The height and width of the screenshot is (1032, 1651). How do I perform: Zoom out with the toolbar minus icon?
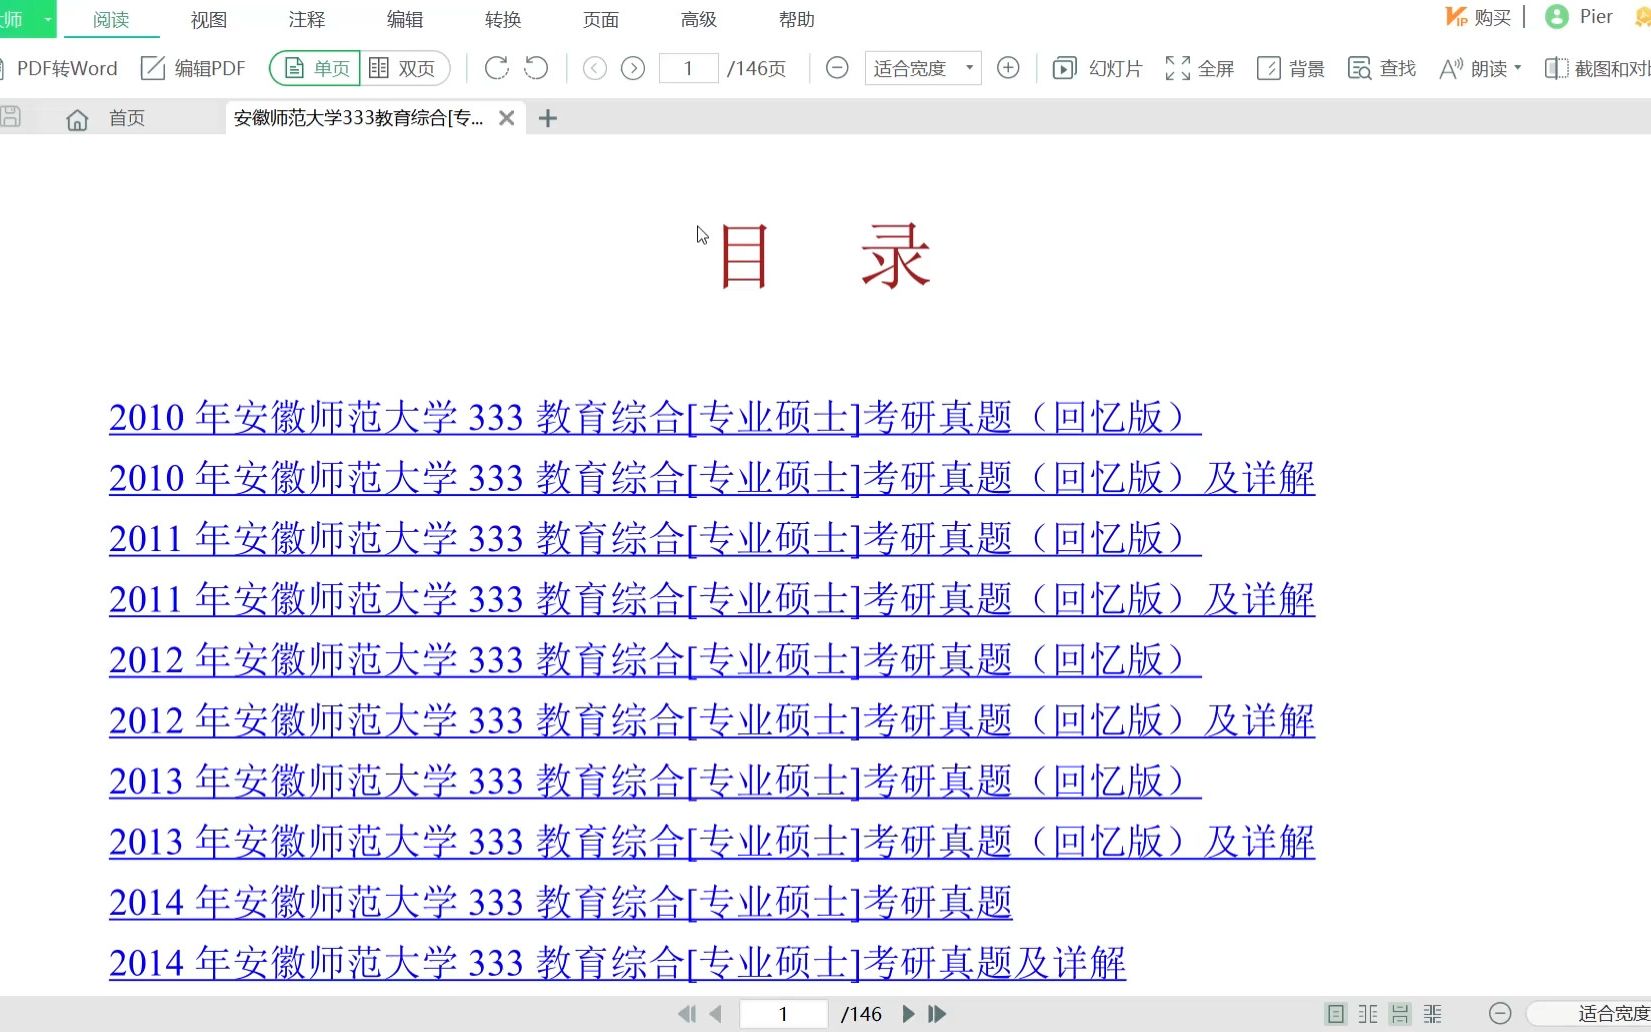837,68
